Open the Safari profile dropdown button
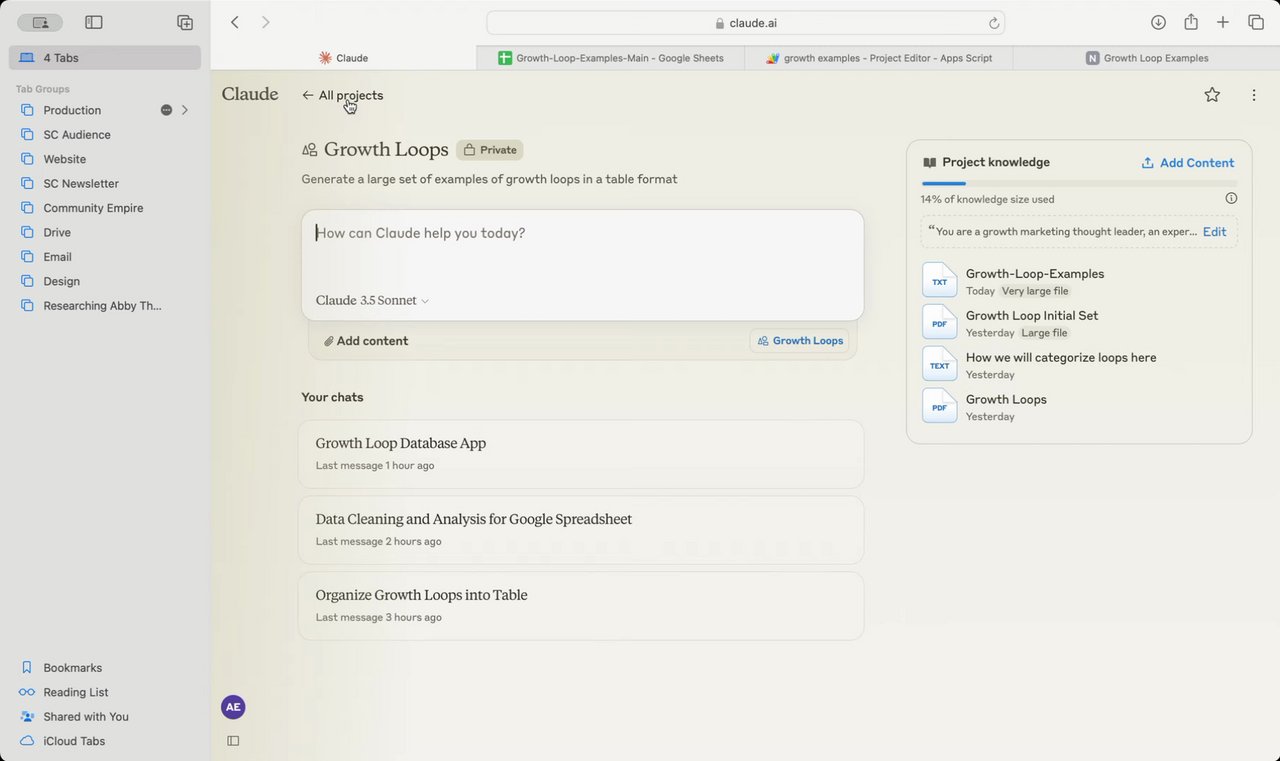1280x761 pixels. pyautogui.click(x=40, y=22)
